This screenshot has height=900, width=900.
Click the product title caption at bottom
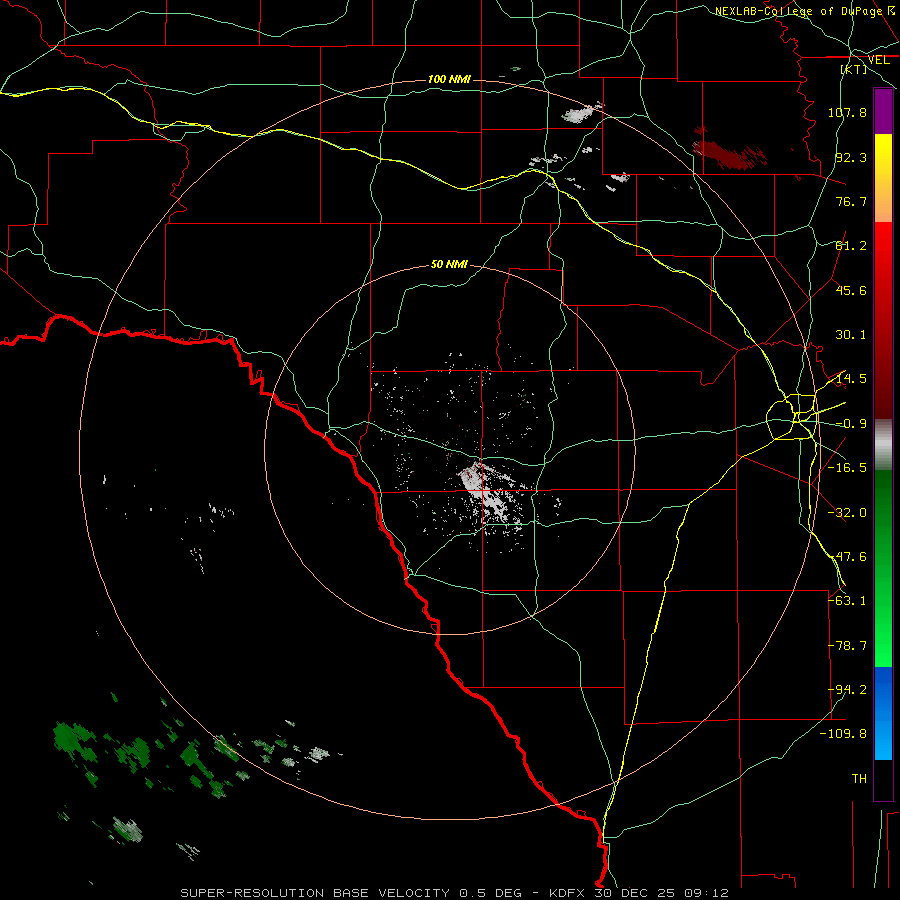tap(455, 893)
